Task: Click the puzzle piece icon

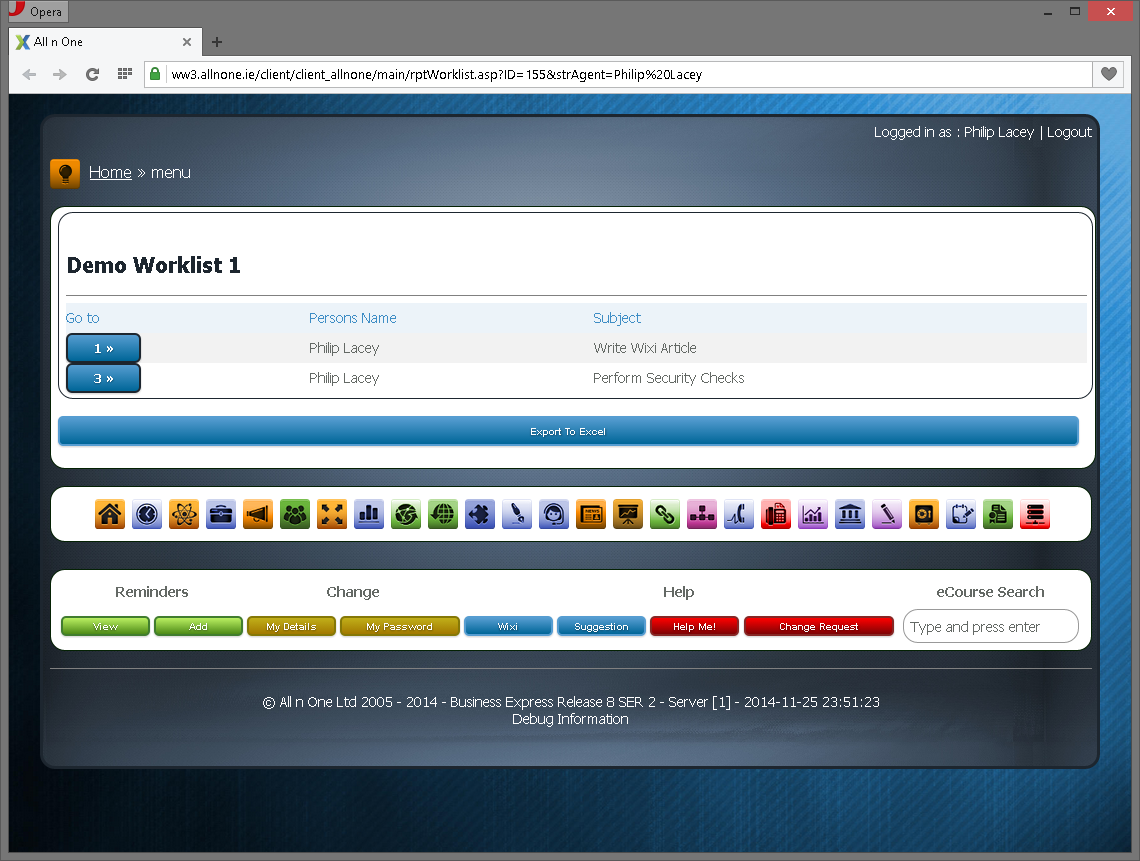Action: (480, 514)
